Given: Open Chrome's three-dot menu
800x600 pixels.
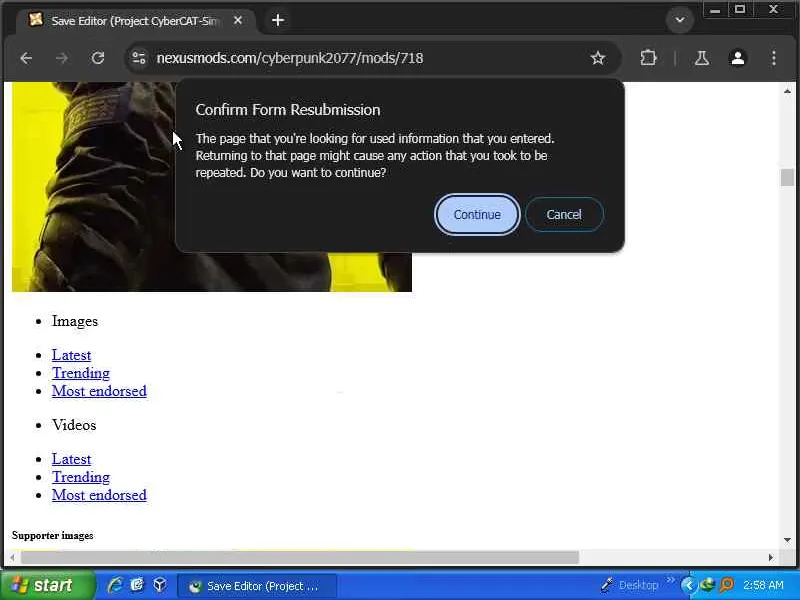Looking at the screenshot, I should pos(773,58).
